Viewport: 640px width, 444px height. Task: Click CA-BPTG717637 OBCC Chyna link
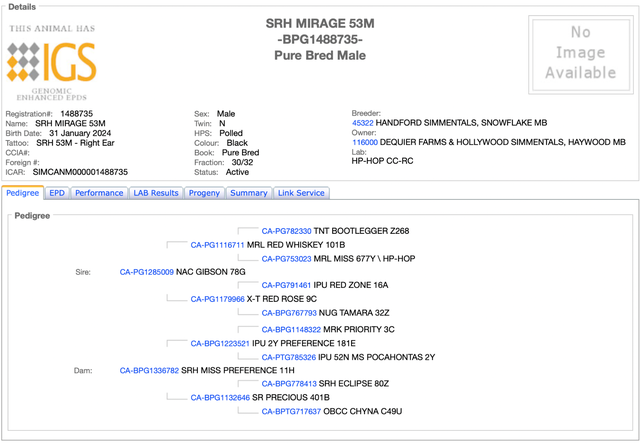[291, 411]
